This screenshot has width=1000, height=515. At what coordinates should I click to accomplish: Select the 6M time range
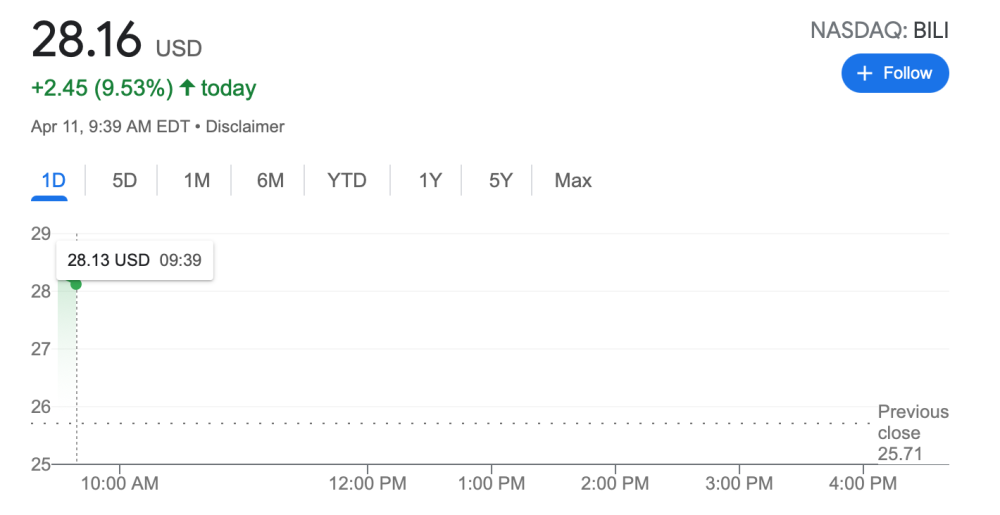point(270,180)
